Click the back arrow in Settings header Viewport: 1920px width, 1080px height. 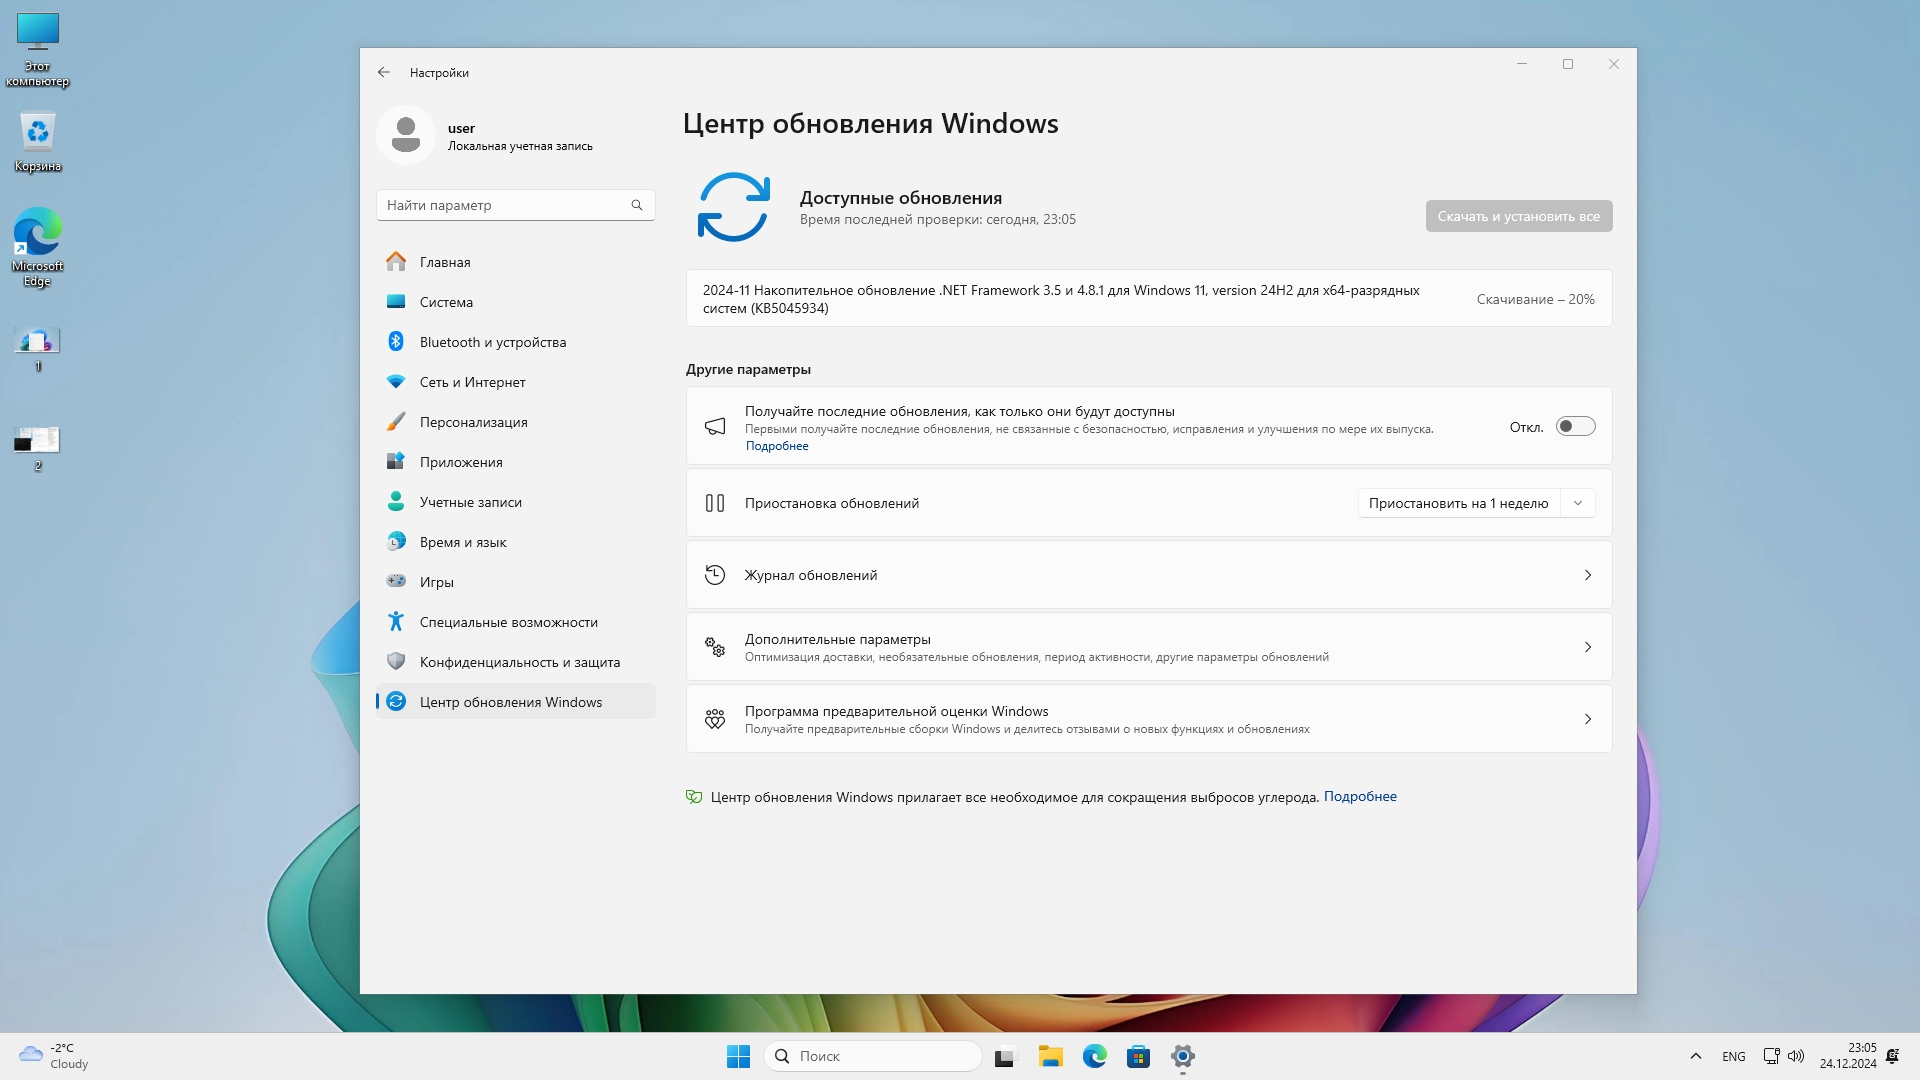point(384,72)
